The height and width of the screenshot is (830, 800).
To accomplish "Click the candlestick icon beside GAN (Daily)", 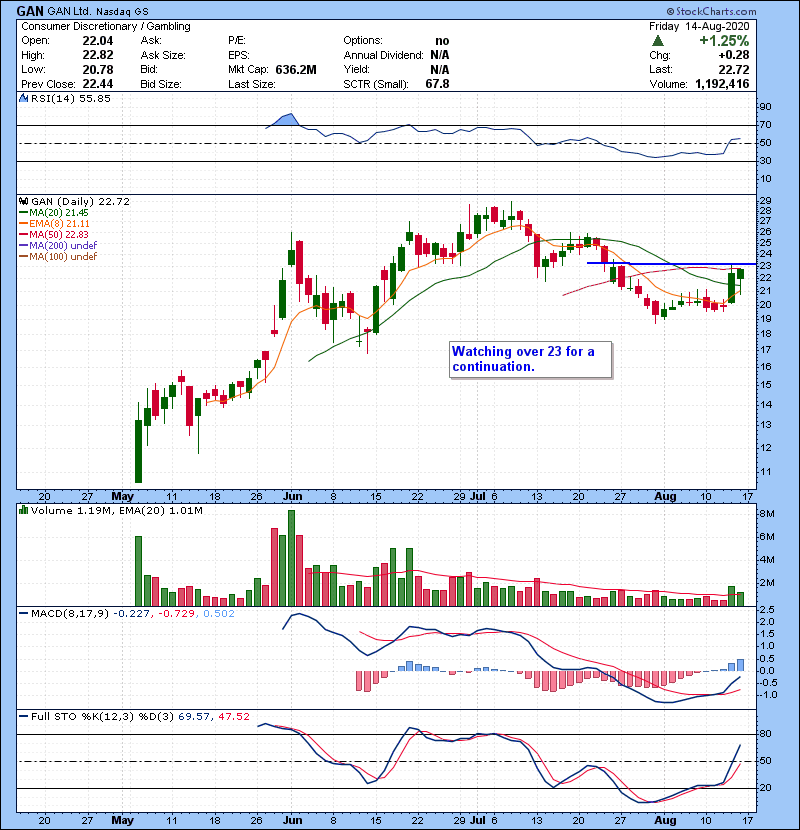I will click(23, 201).
